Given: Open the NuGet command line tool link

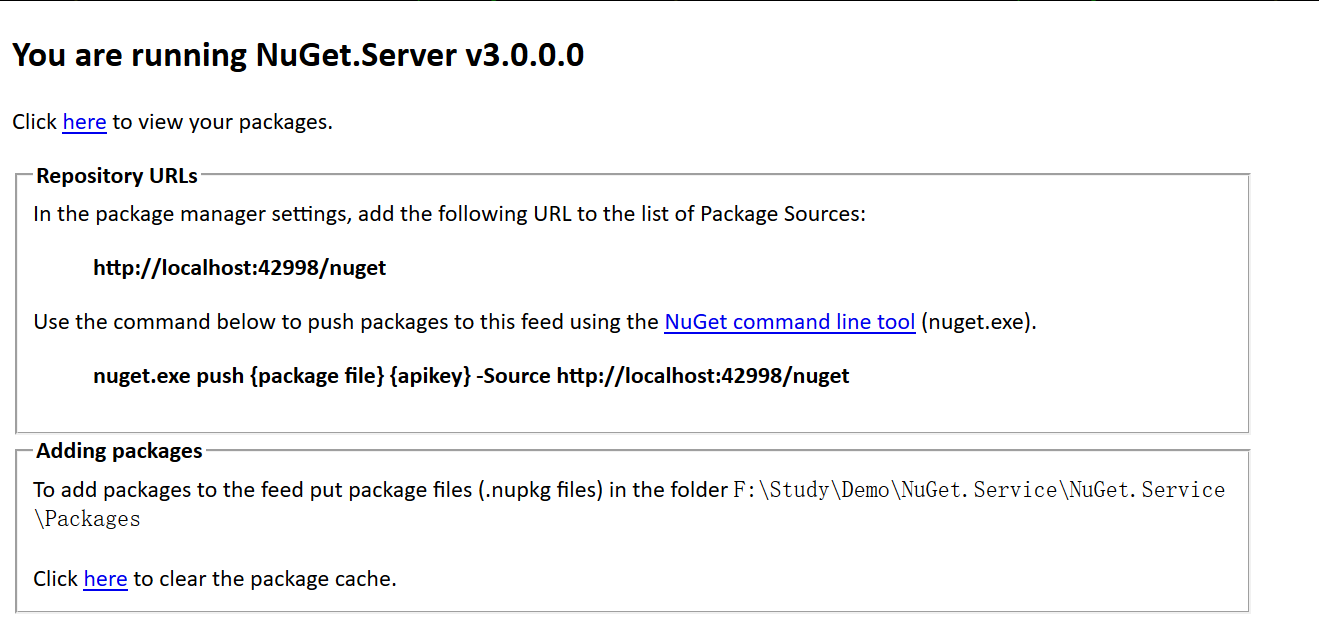Looking at the screenshot, I should click(790, 322).
